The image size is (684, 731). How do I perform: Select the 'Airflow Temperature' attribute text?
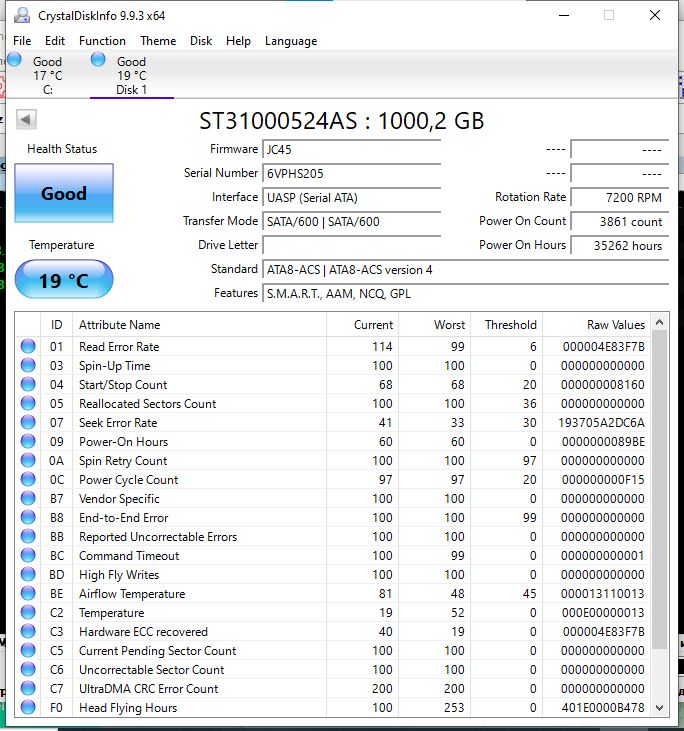[x=132, y=594]
